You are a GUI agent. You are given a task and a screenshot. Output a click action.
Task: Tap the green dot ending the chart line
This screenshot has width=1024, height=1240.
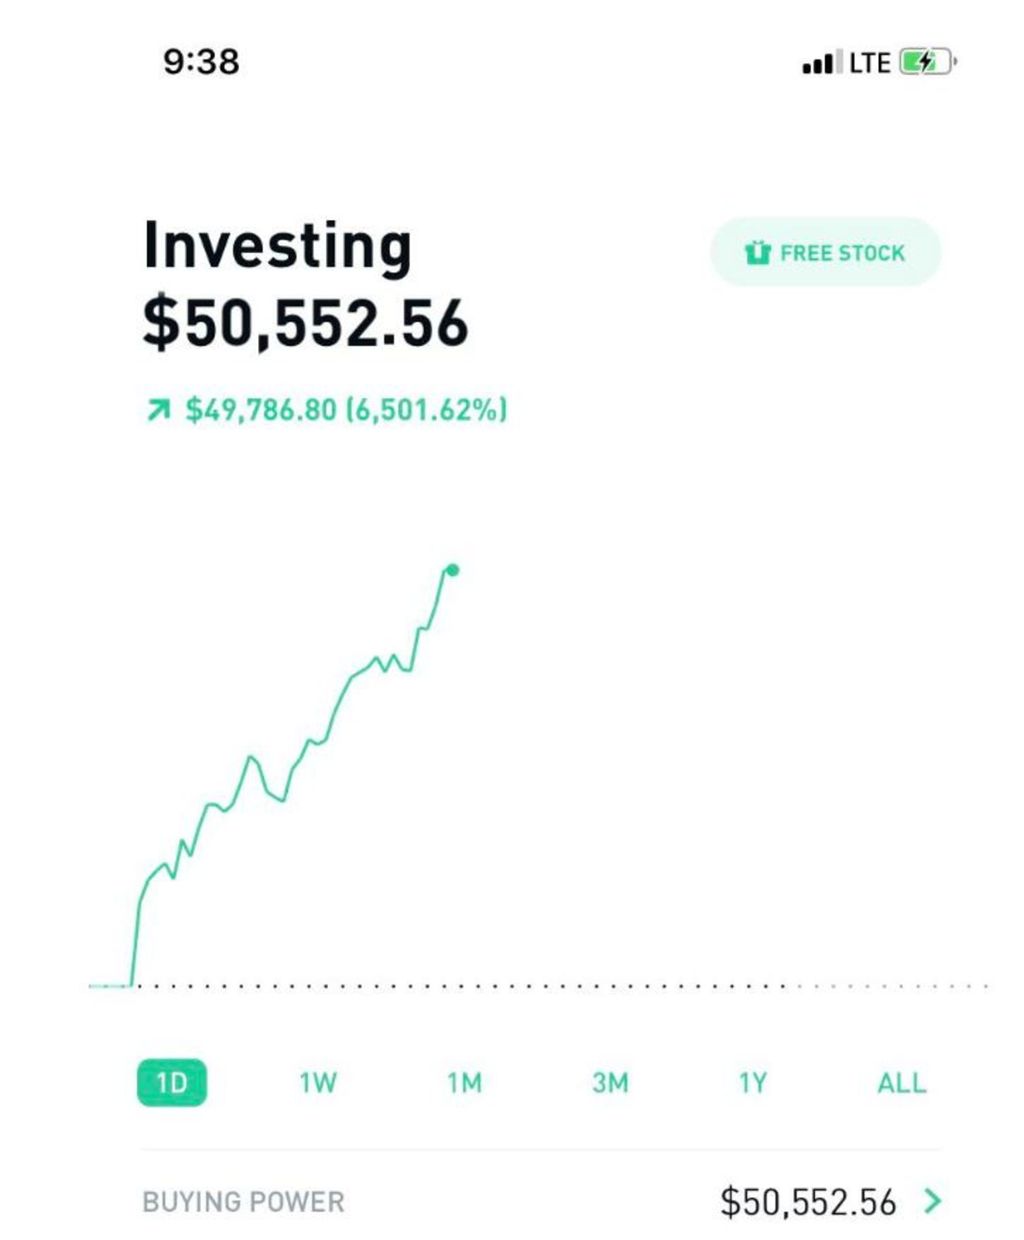[452, 570]
